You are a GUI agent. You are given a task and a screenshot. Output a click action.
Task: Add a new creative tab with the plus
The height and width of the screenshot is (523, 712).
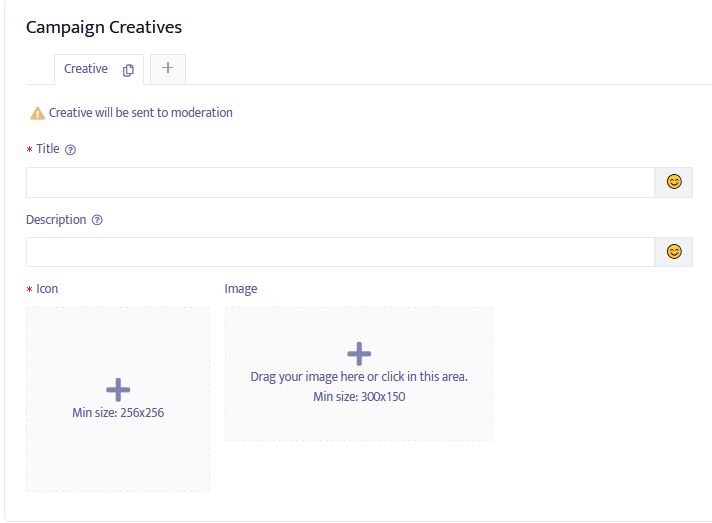click(x=167, y=68)
